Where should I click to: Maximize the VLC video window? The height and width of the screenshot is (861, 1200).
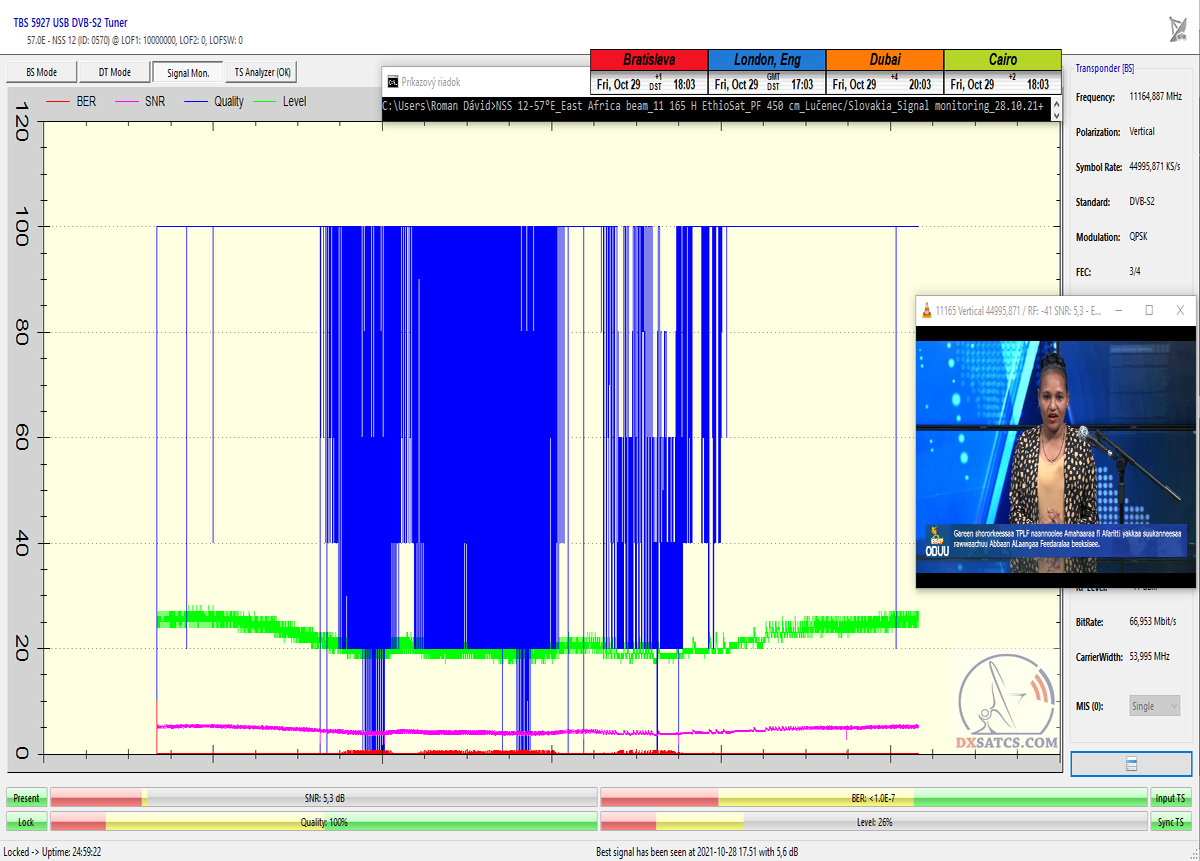point(1149,311)
